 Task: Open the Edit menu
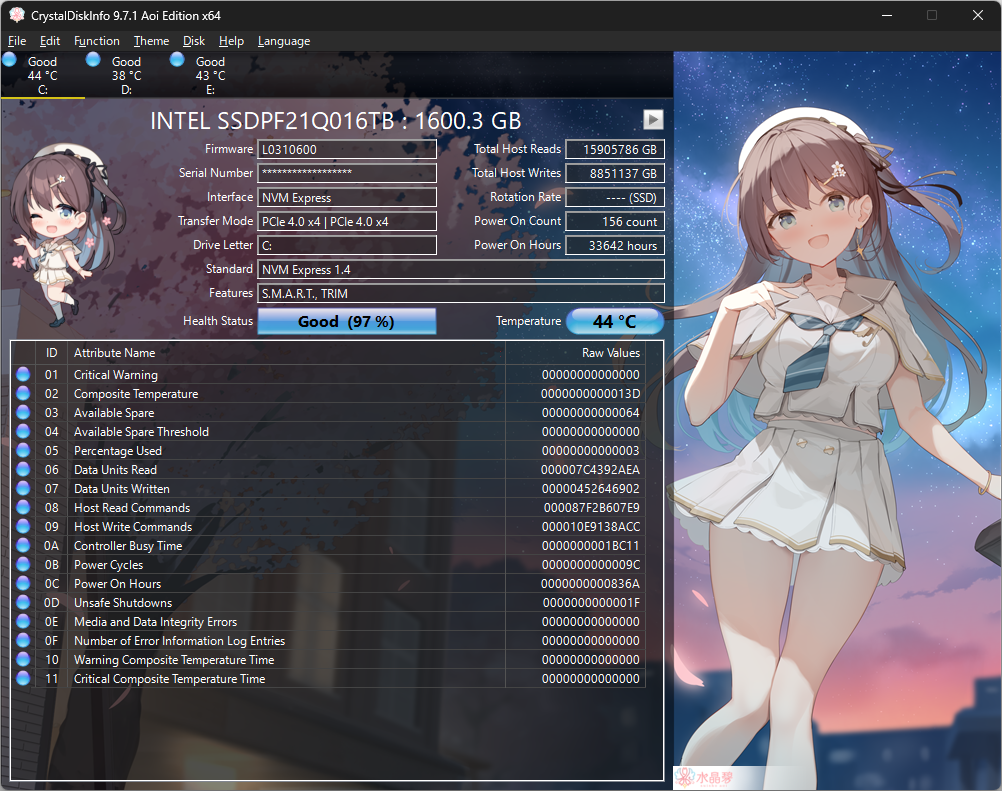pyautogui.click(x=50, y=41)
